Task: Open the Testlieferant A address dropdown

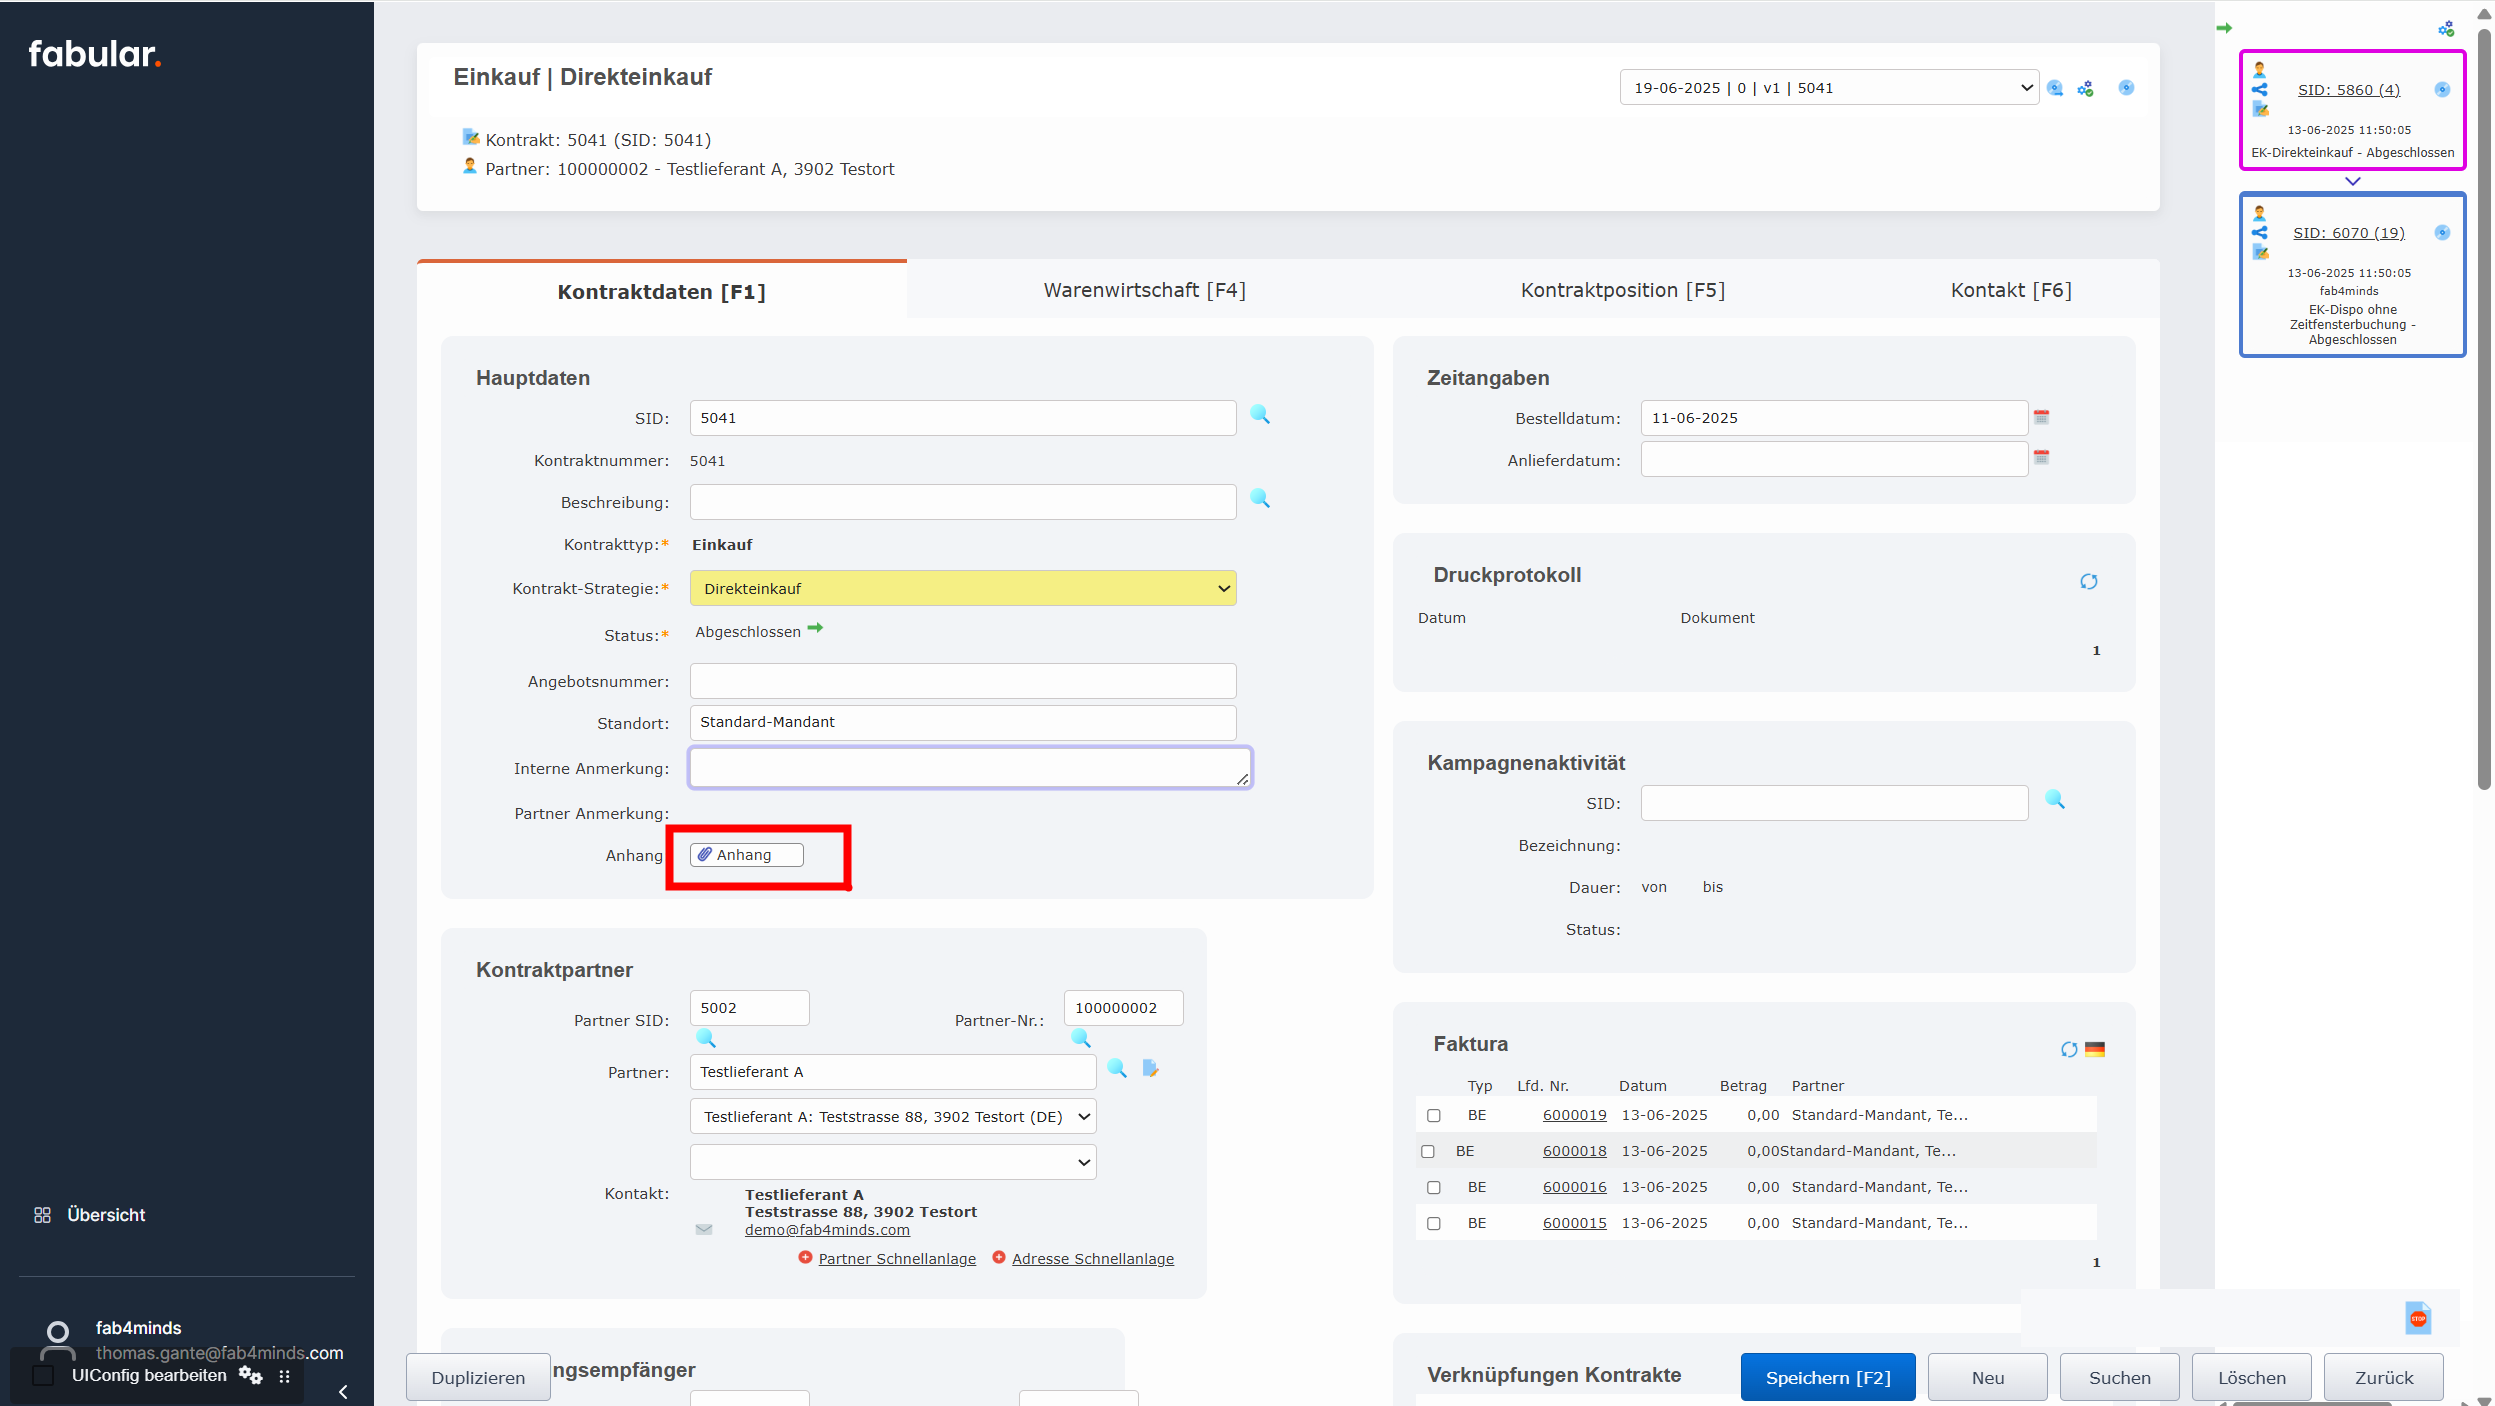Action: click(x=892, y=1116)
